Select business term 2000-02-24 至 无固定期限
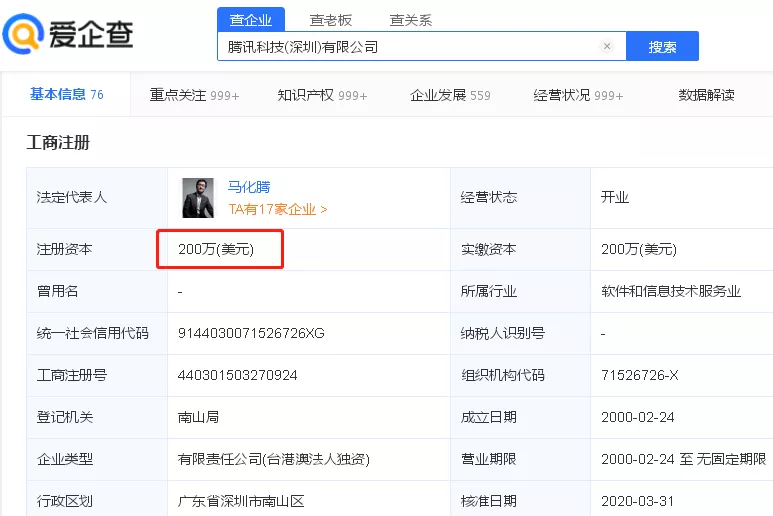 683,459
